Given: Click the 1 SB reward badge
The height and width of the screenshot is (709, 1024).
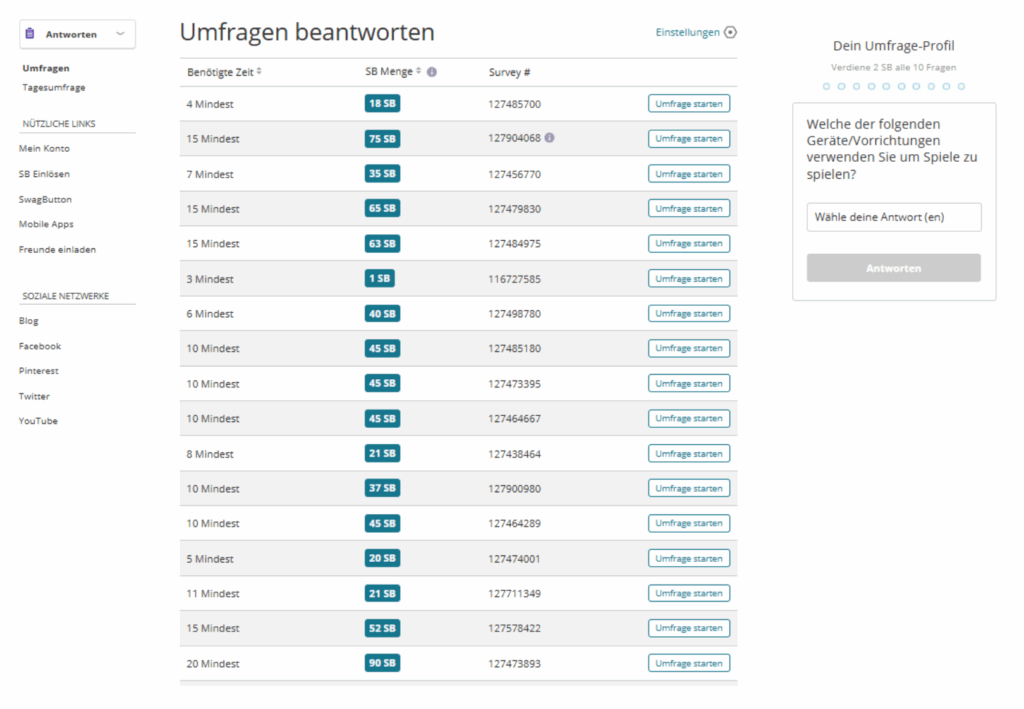Looking at the screenshot, I should [380, 279].
